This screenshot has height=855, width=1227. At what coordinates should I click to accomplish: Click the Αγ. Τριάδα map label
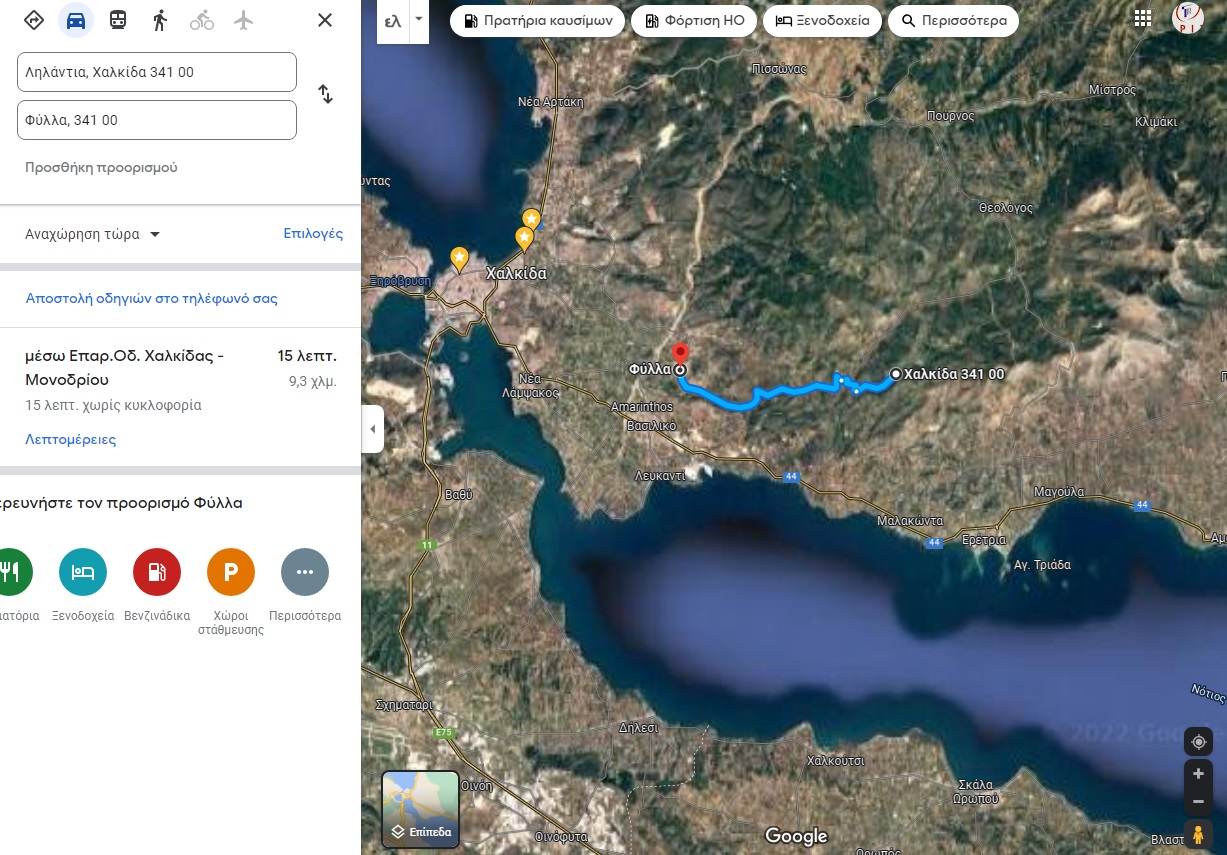(x=1042, y=565)
